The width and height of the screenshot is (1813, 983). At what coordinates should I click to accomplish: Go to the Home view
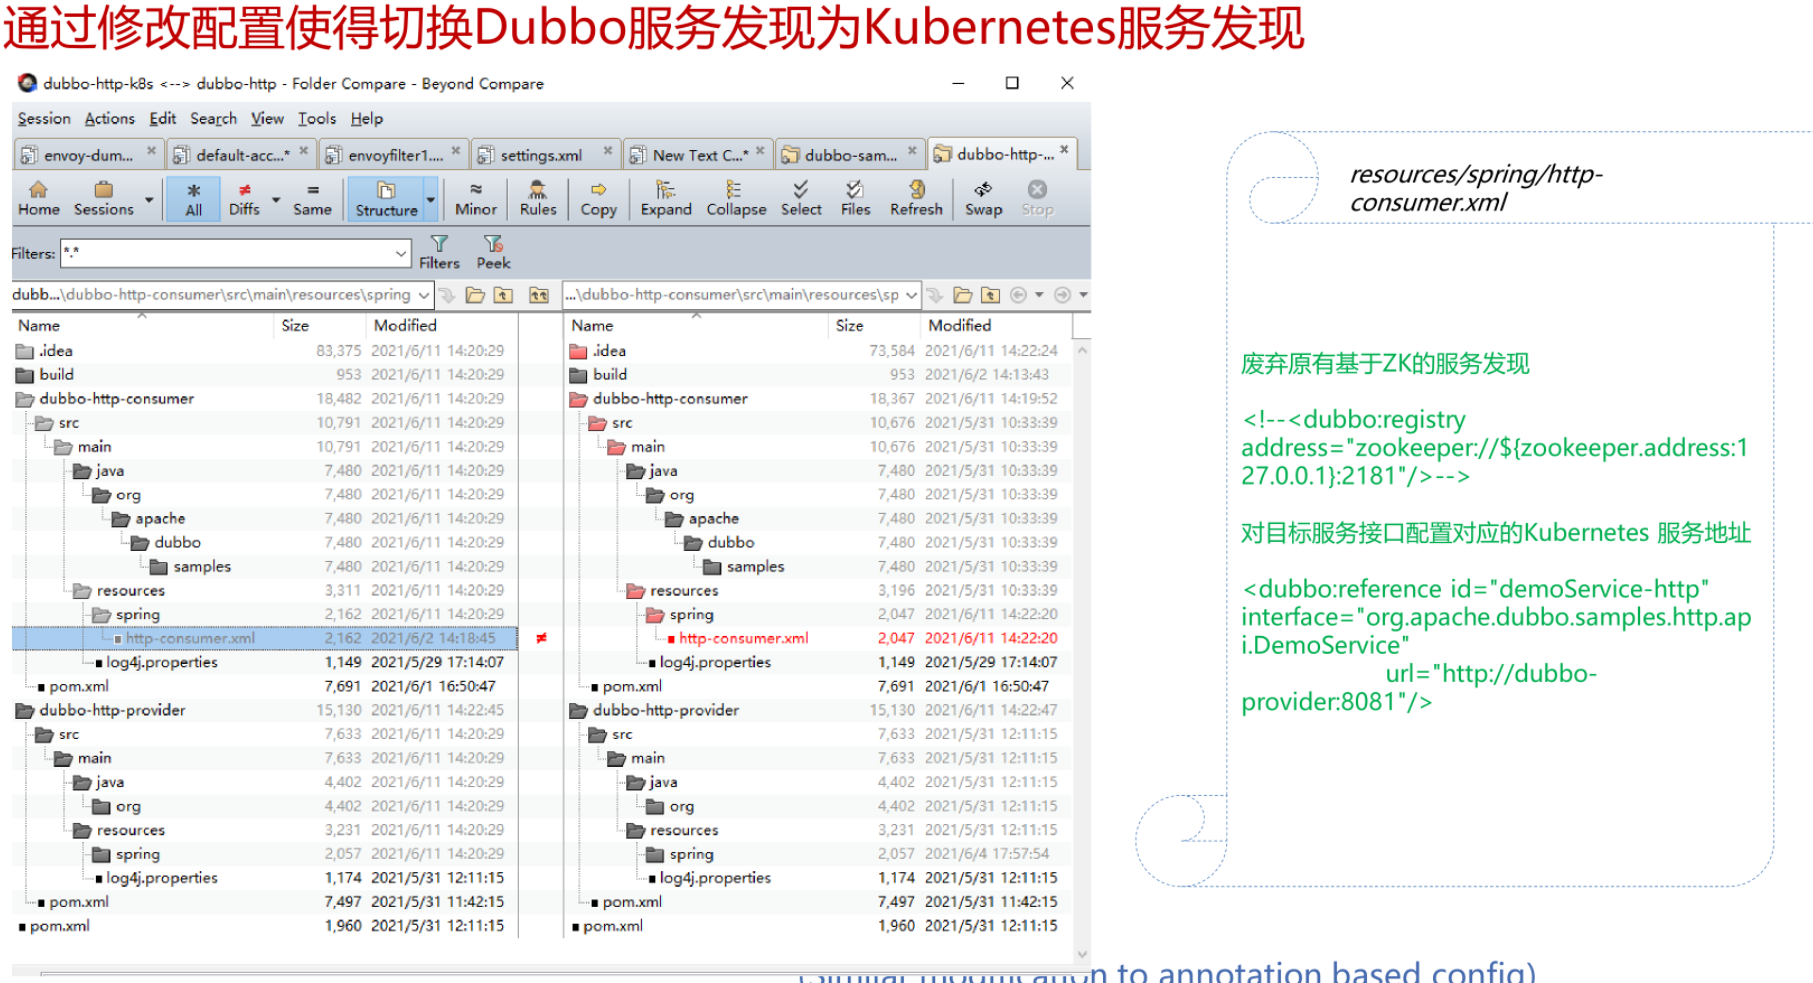[38, 198]
